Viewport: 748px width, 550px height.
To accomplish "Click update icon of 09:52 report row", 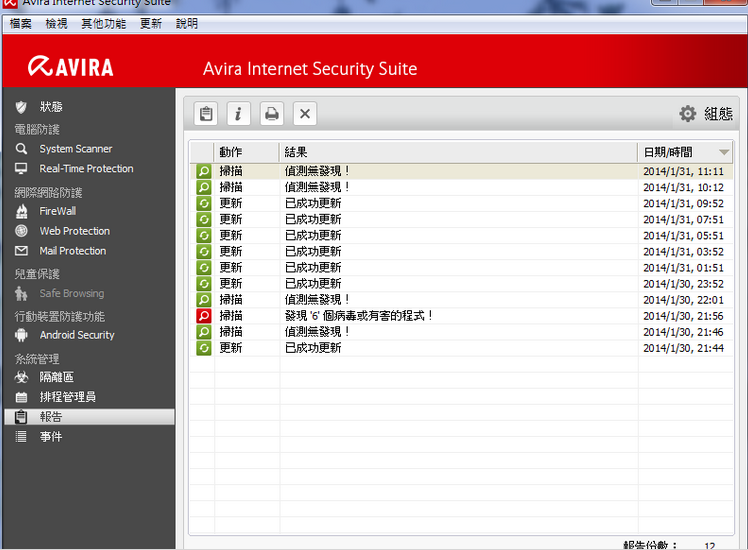I will pos(204,203).
